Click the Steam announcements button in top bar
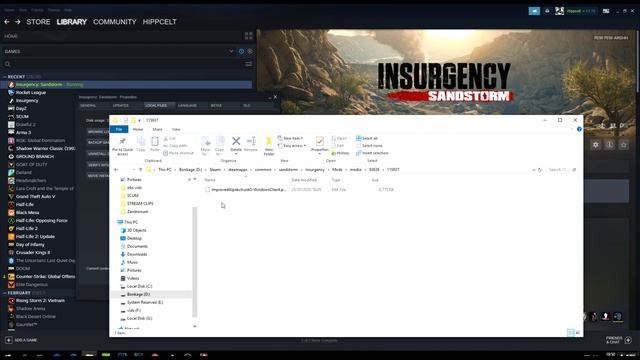 tap(534, 11)
